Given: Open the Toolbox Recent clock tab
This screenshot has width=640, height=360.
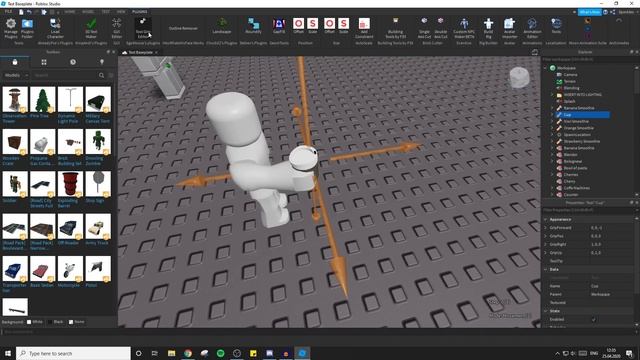Looking at the screenshot, I should coord(73,62).
